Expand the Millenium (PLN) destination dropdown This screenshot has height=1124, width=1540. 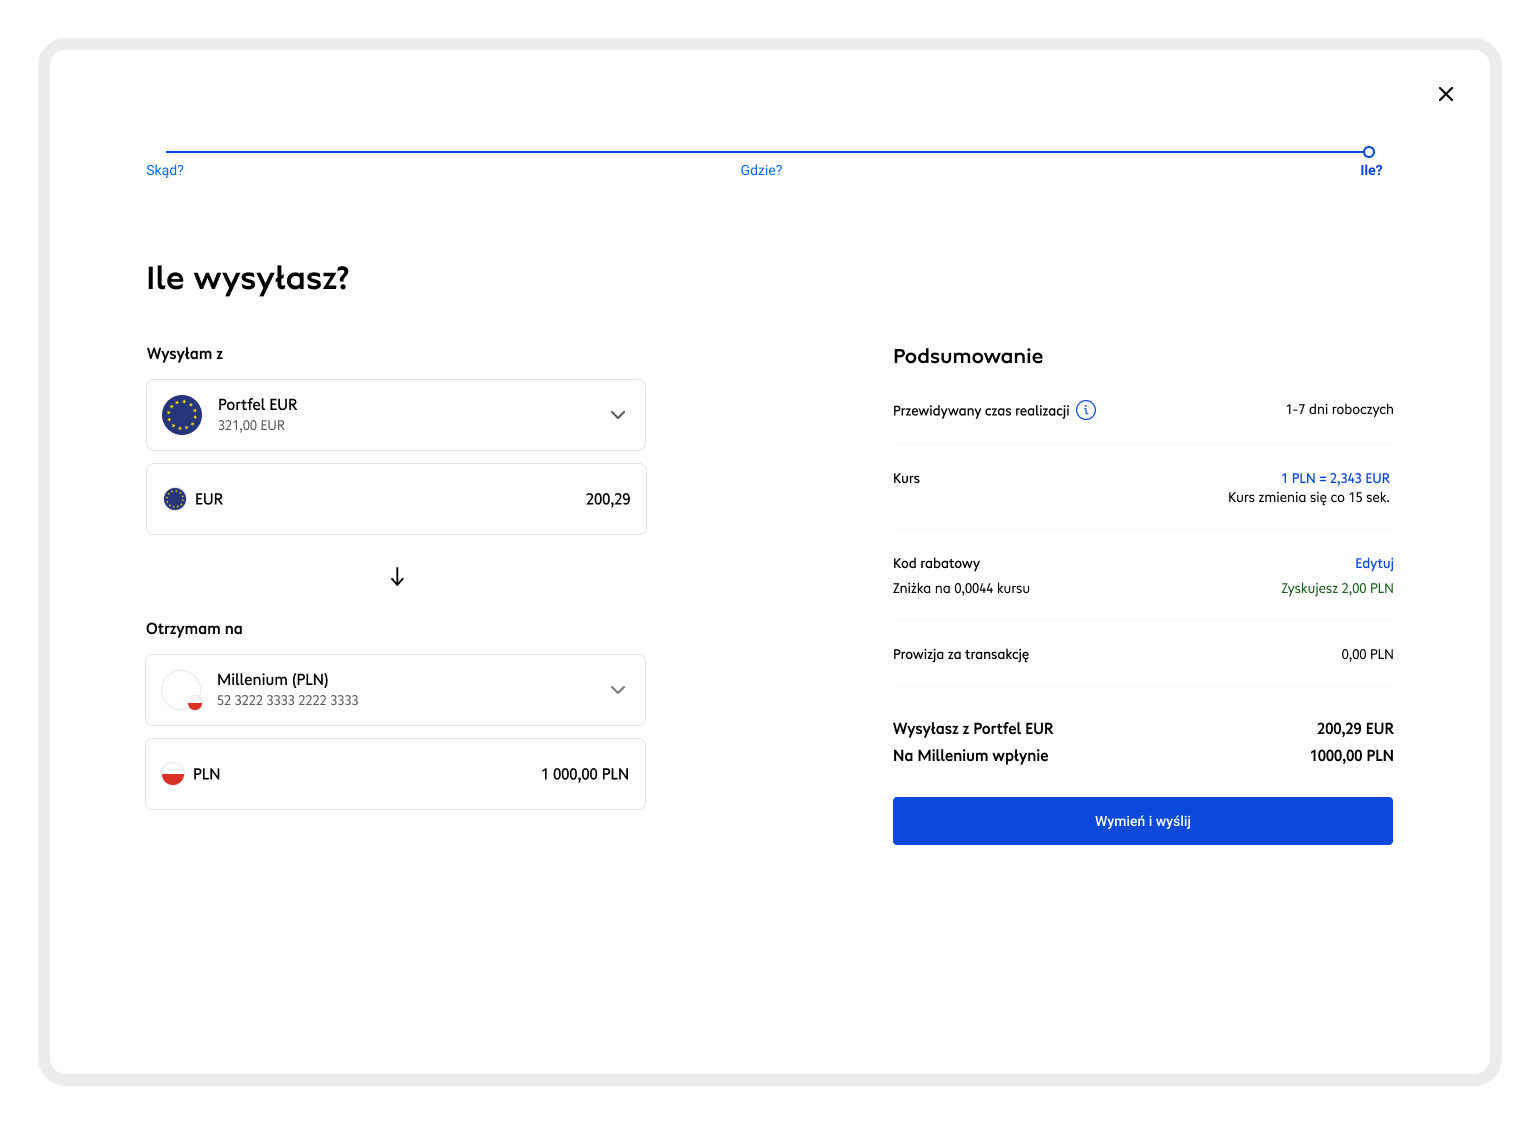(617, 690)
